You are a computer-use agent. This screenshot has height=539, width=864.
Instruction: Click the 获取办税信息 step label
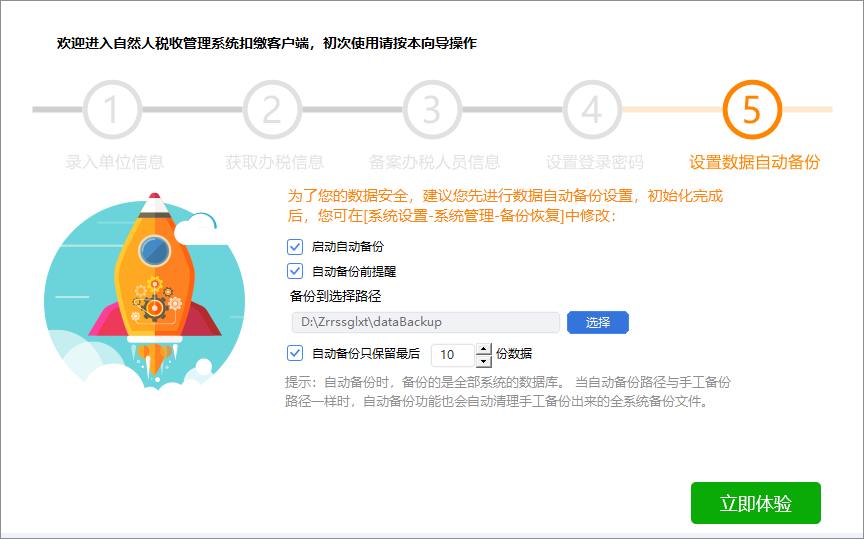coord(274,162)
